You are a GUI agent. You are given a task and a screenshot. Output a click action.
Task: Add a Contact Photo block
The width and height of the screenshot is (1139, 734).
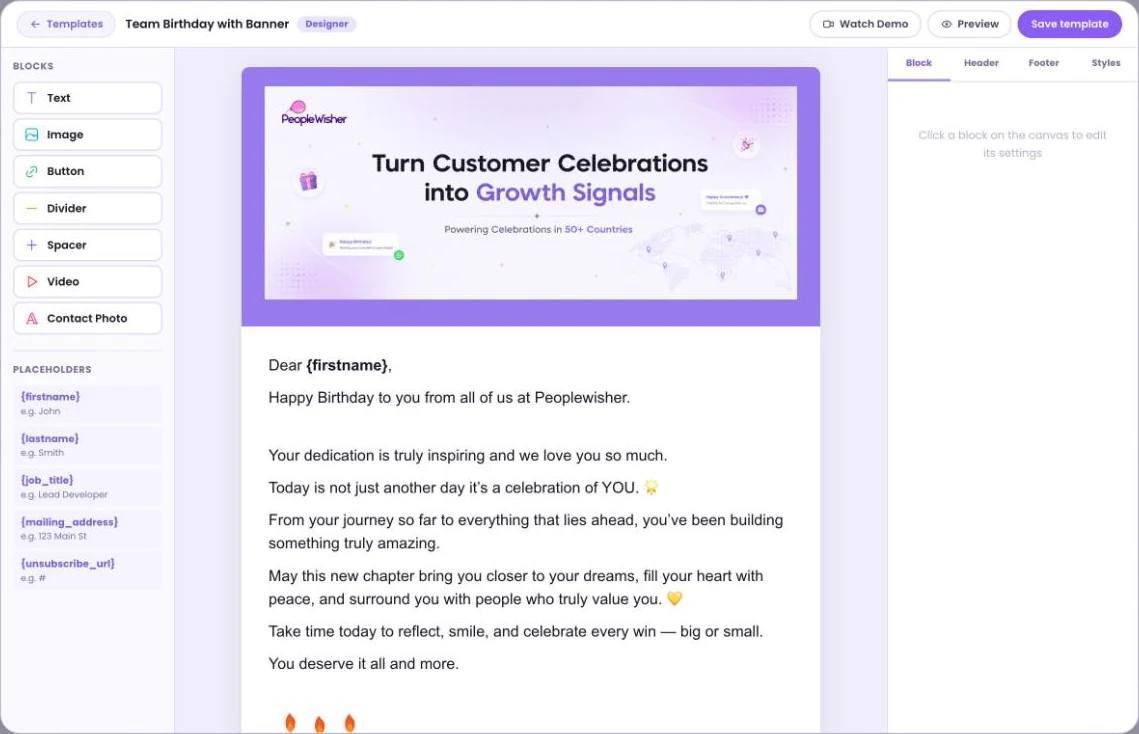click(x=87, y=318)
